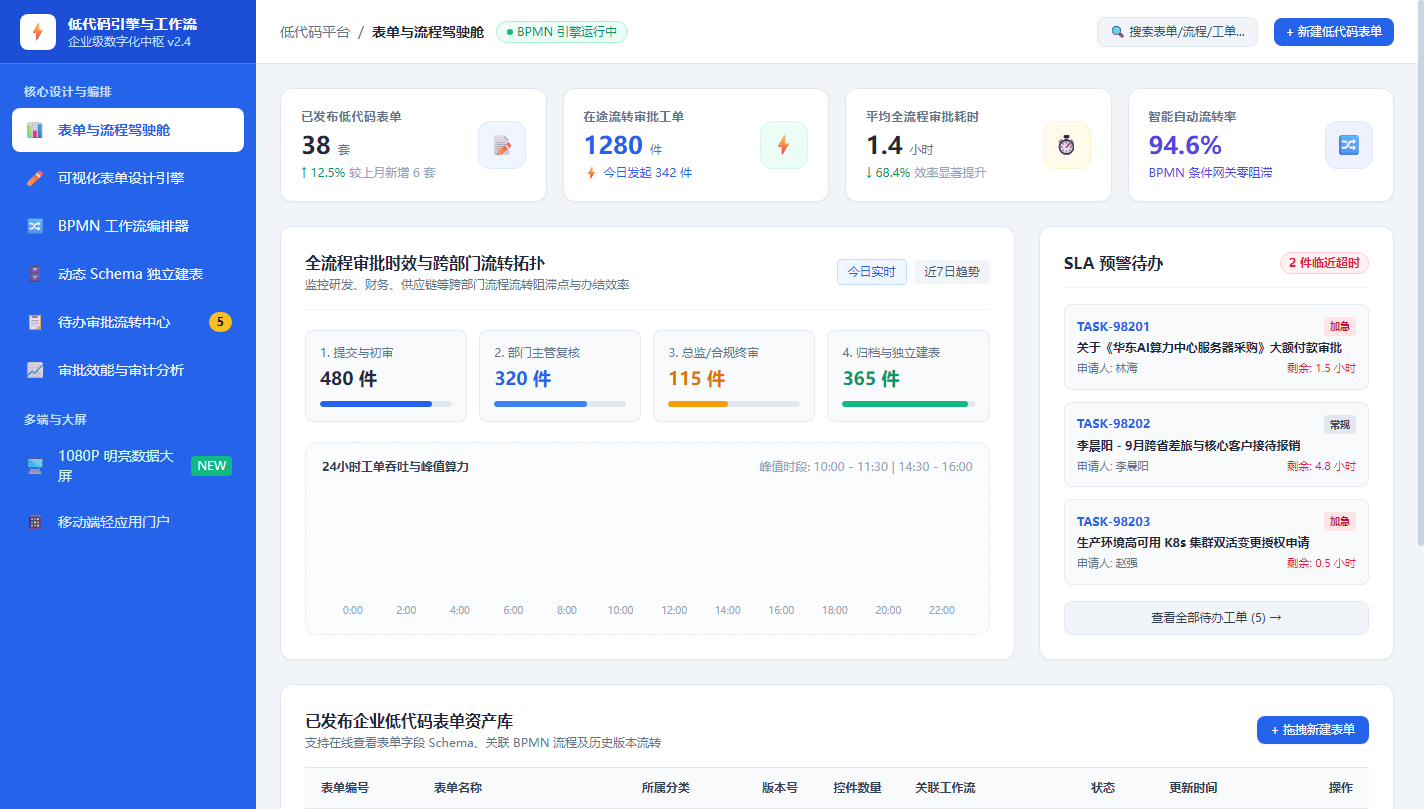The width and height of the screenshot is (1424, 809).
Task: Click the 提交与初审 progress bar
Action: [x=386, y=404]
